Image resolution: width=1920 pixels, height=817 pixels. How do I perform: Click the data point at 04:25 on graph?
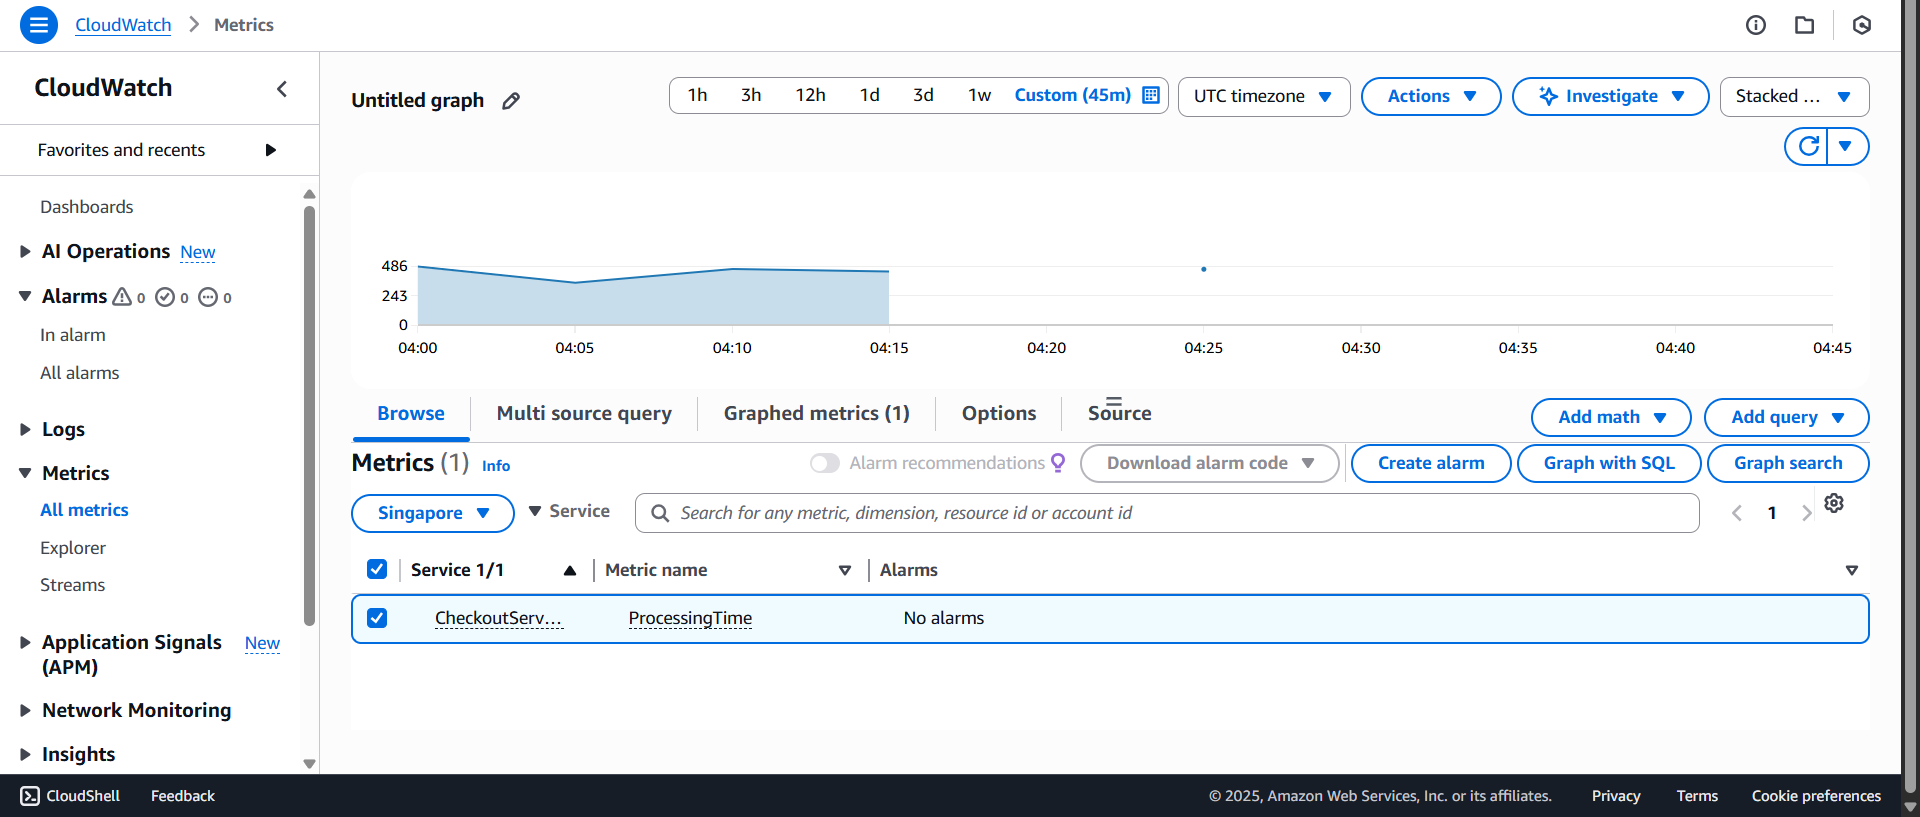tap(1204, 269)
